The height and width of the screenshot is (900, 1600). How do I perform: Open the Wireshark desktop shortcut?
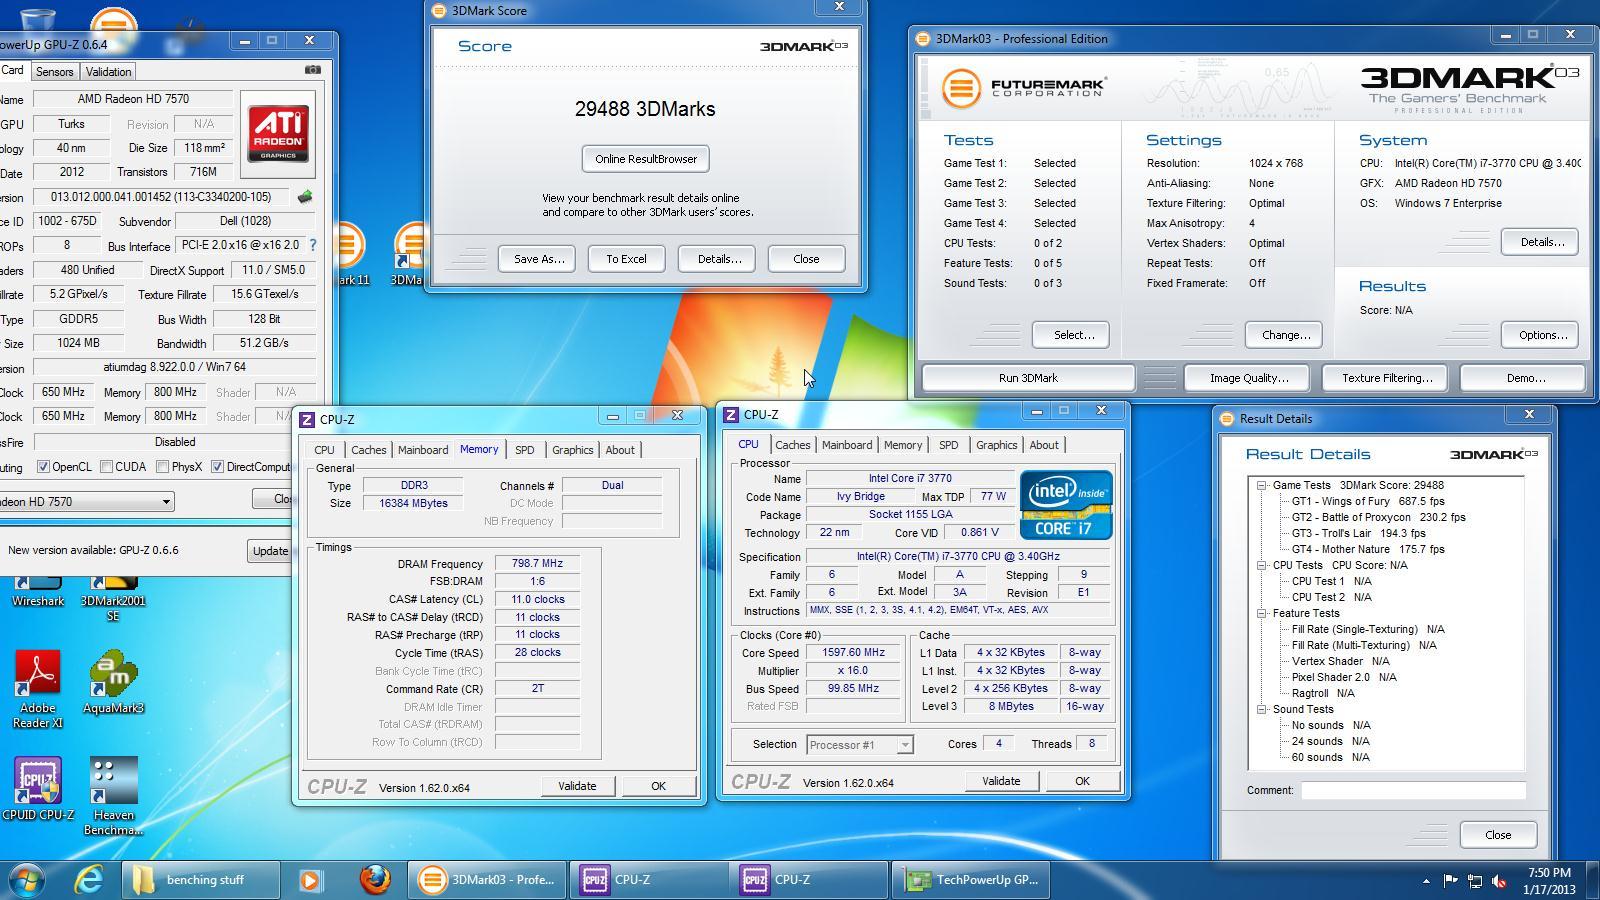(x=38, y=590)
